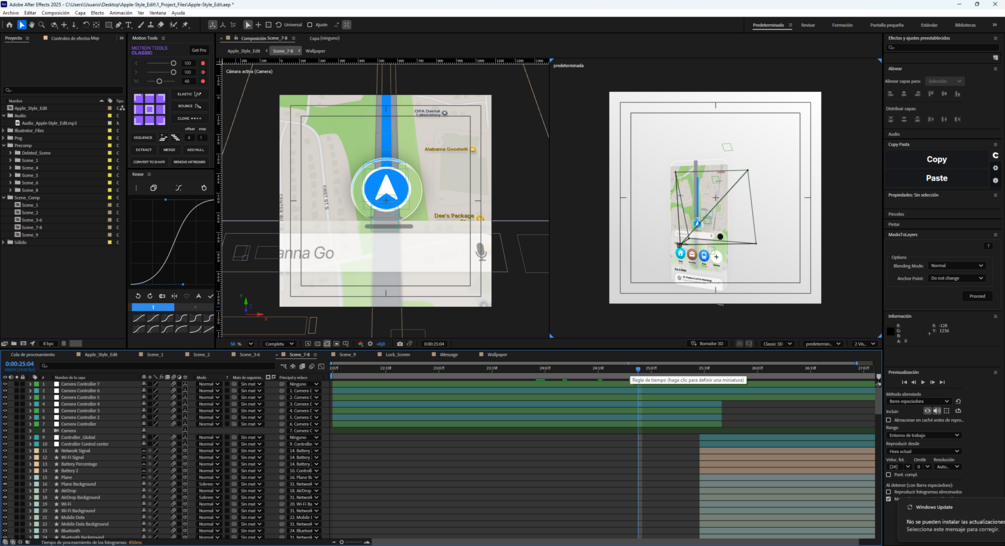Click the Proceed button in Masks2Layers

(x=977, y=296)
